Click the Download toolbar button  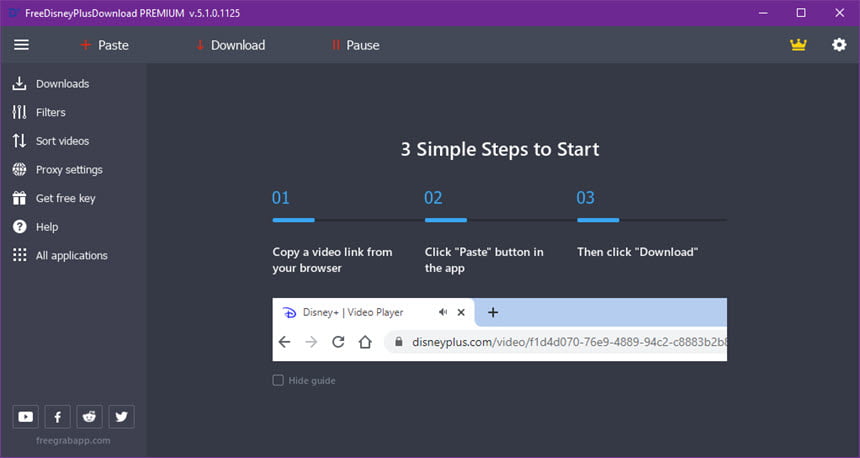point(230,45)
